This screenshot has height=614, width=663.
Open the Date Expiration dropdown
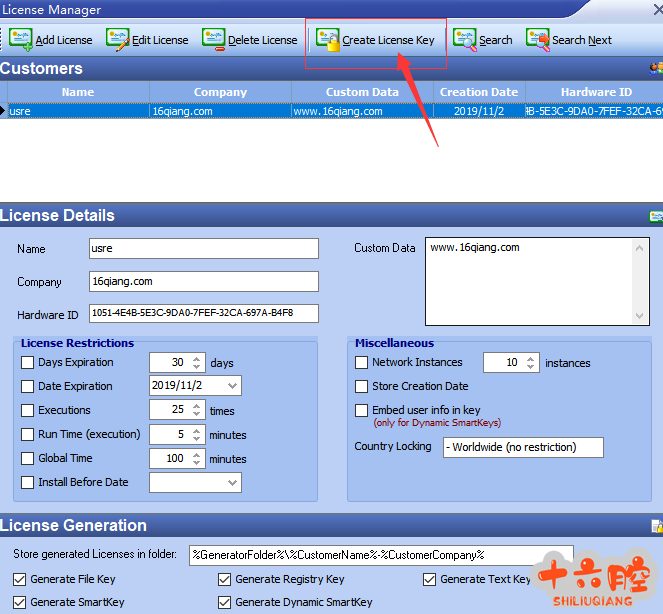pos(232,386)
